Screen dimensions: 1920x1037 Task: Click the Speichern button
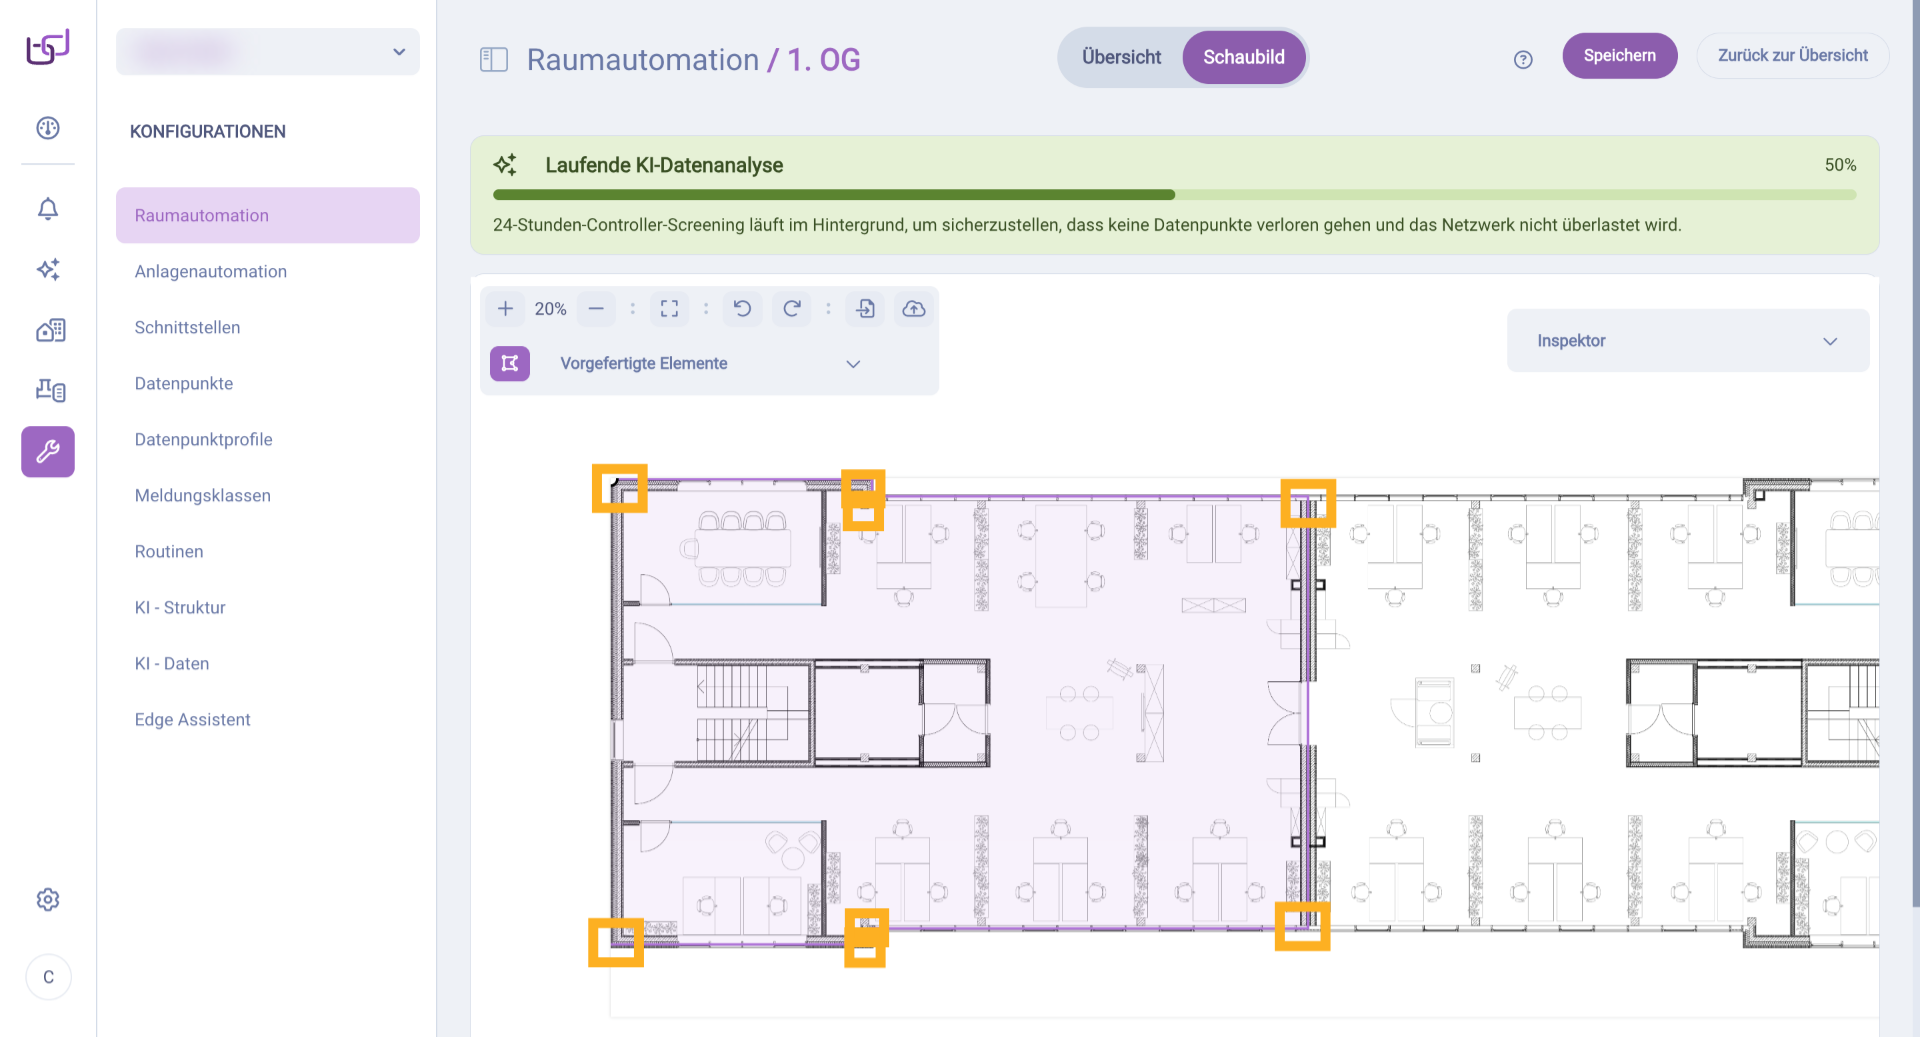(x=1619, y=56)
